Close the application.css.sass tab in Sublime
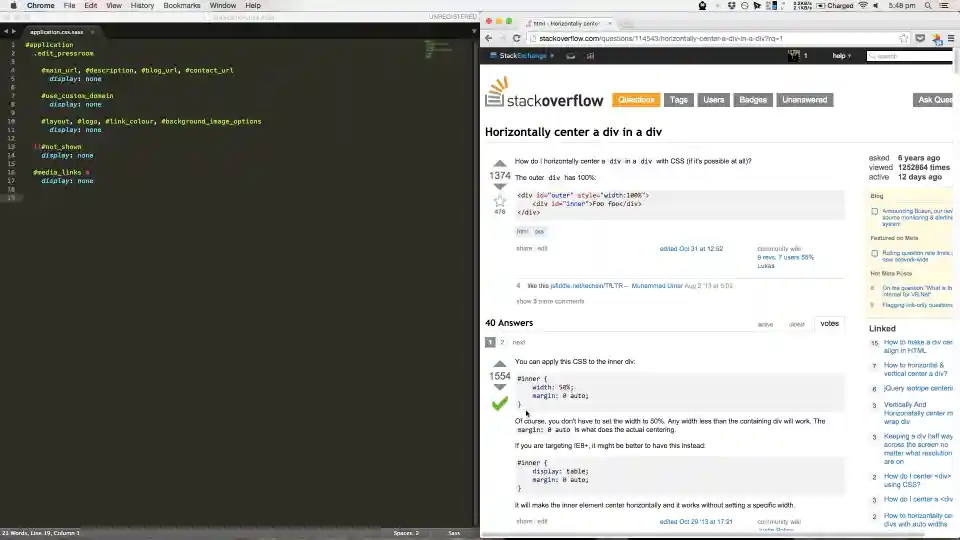The image size is (960, 540). click(92, 32)
